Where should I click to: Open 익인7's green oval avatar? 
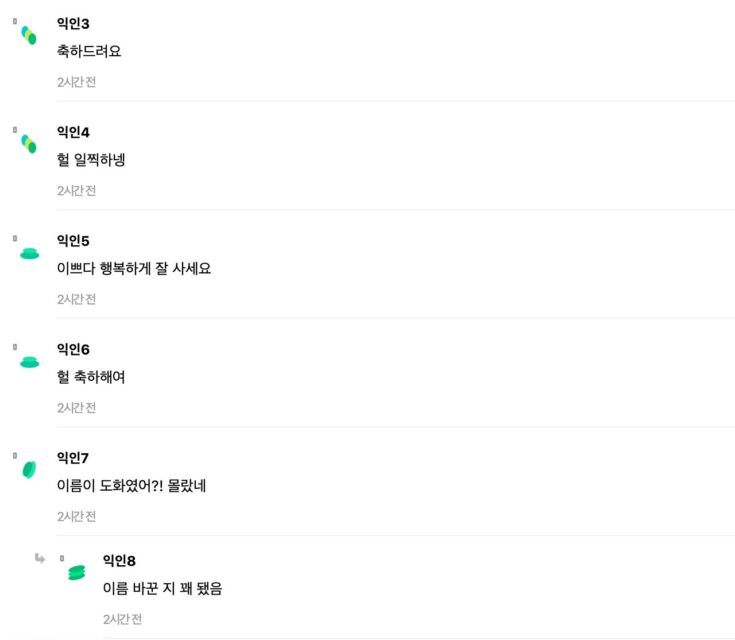29,469
